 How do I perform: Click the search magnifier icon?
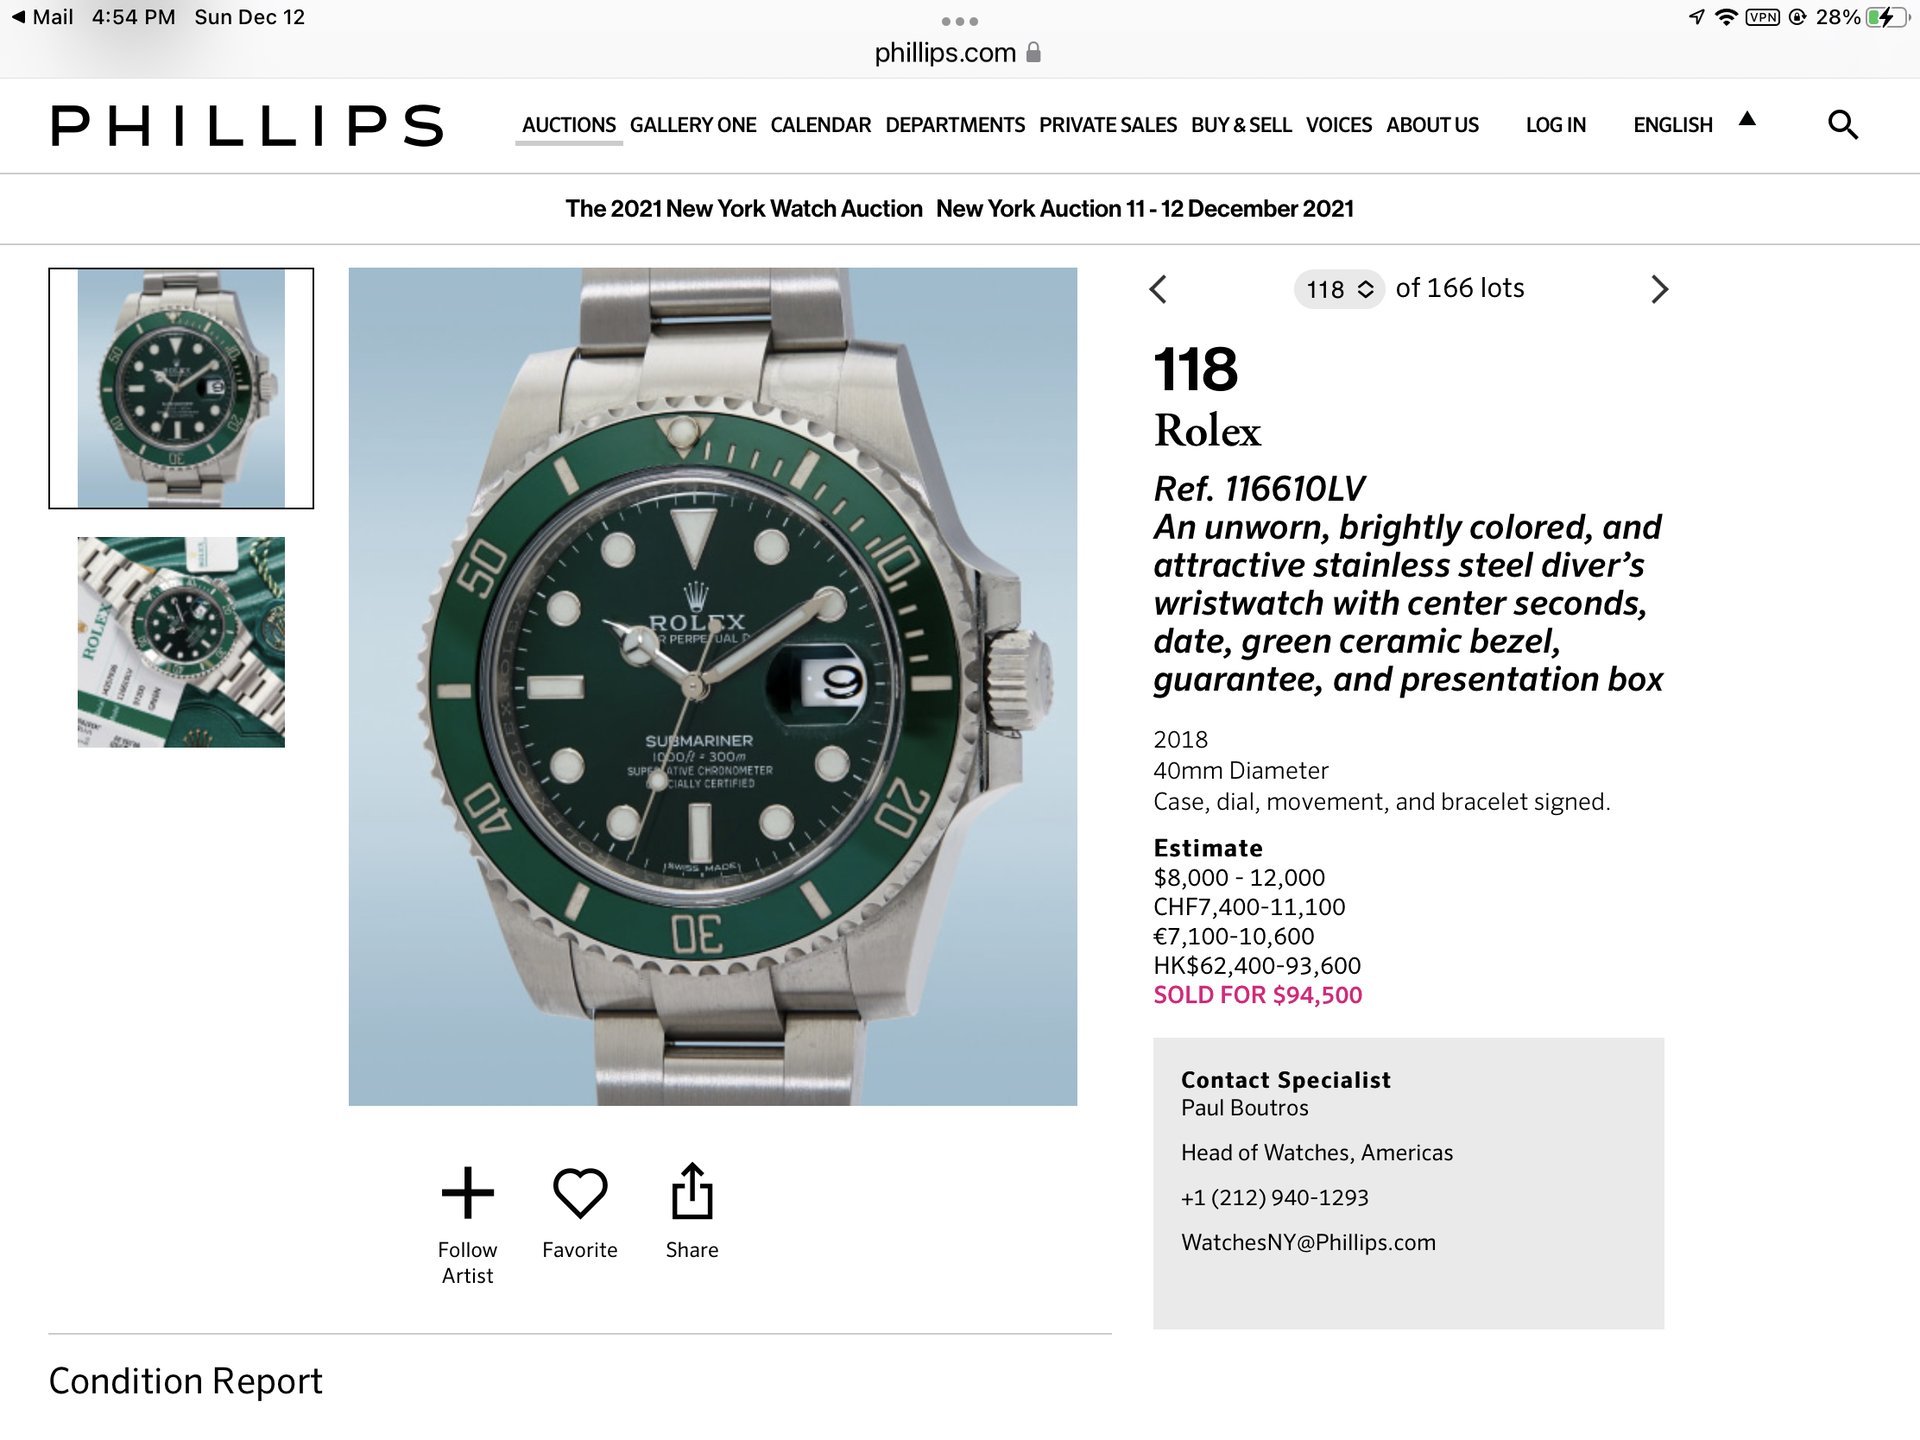pyautogui.click(x=1842, y=125)
